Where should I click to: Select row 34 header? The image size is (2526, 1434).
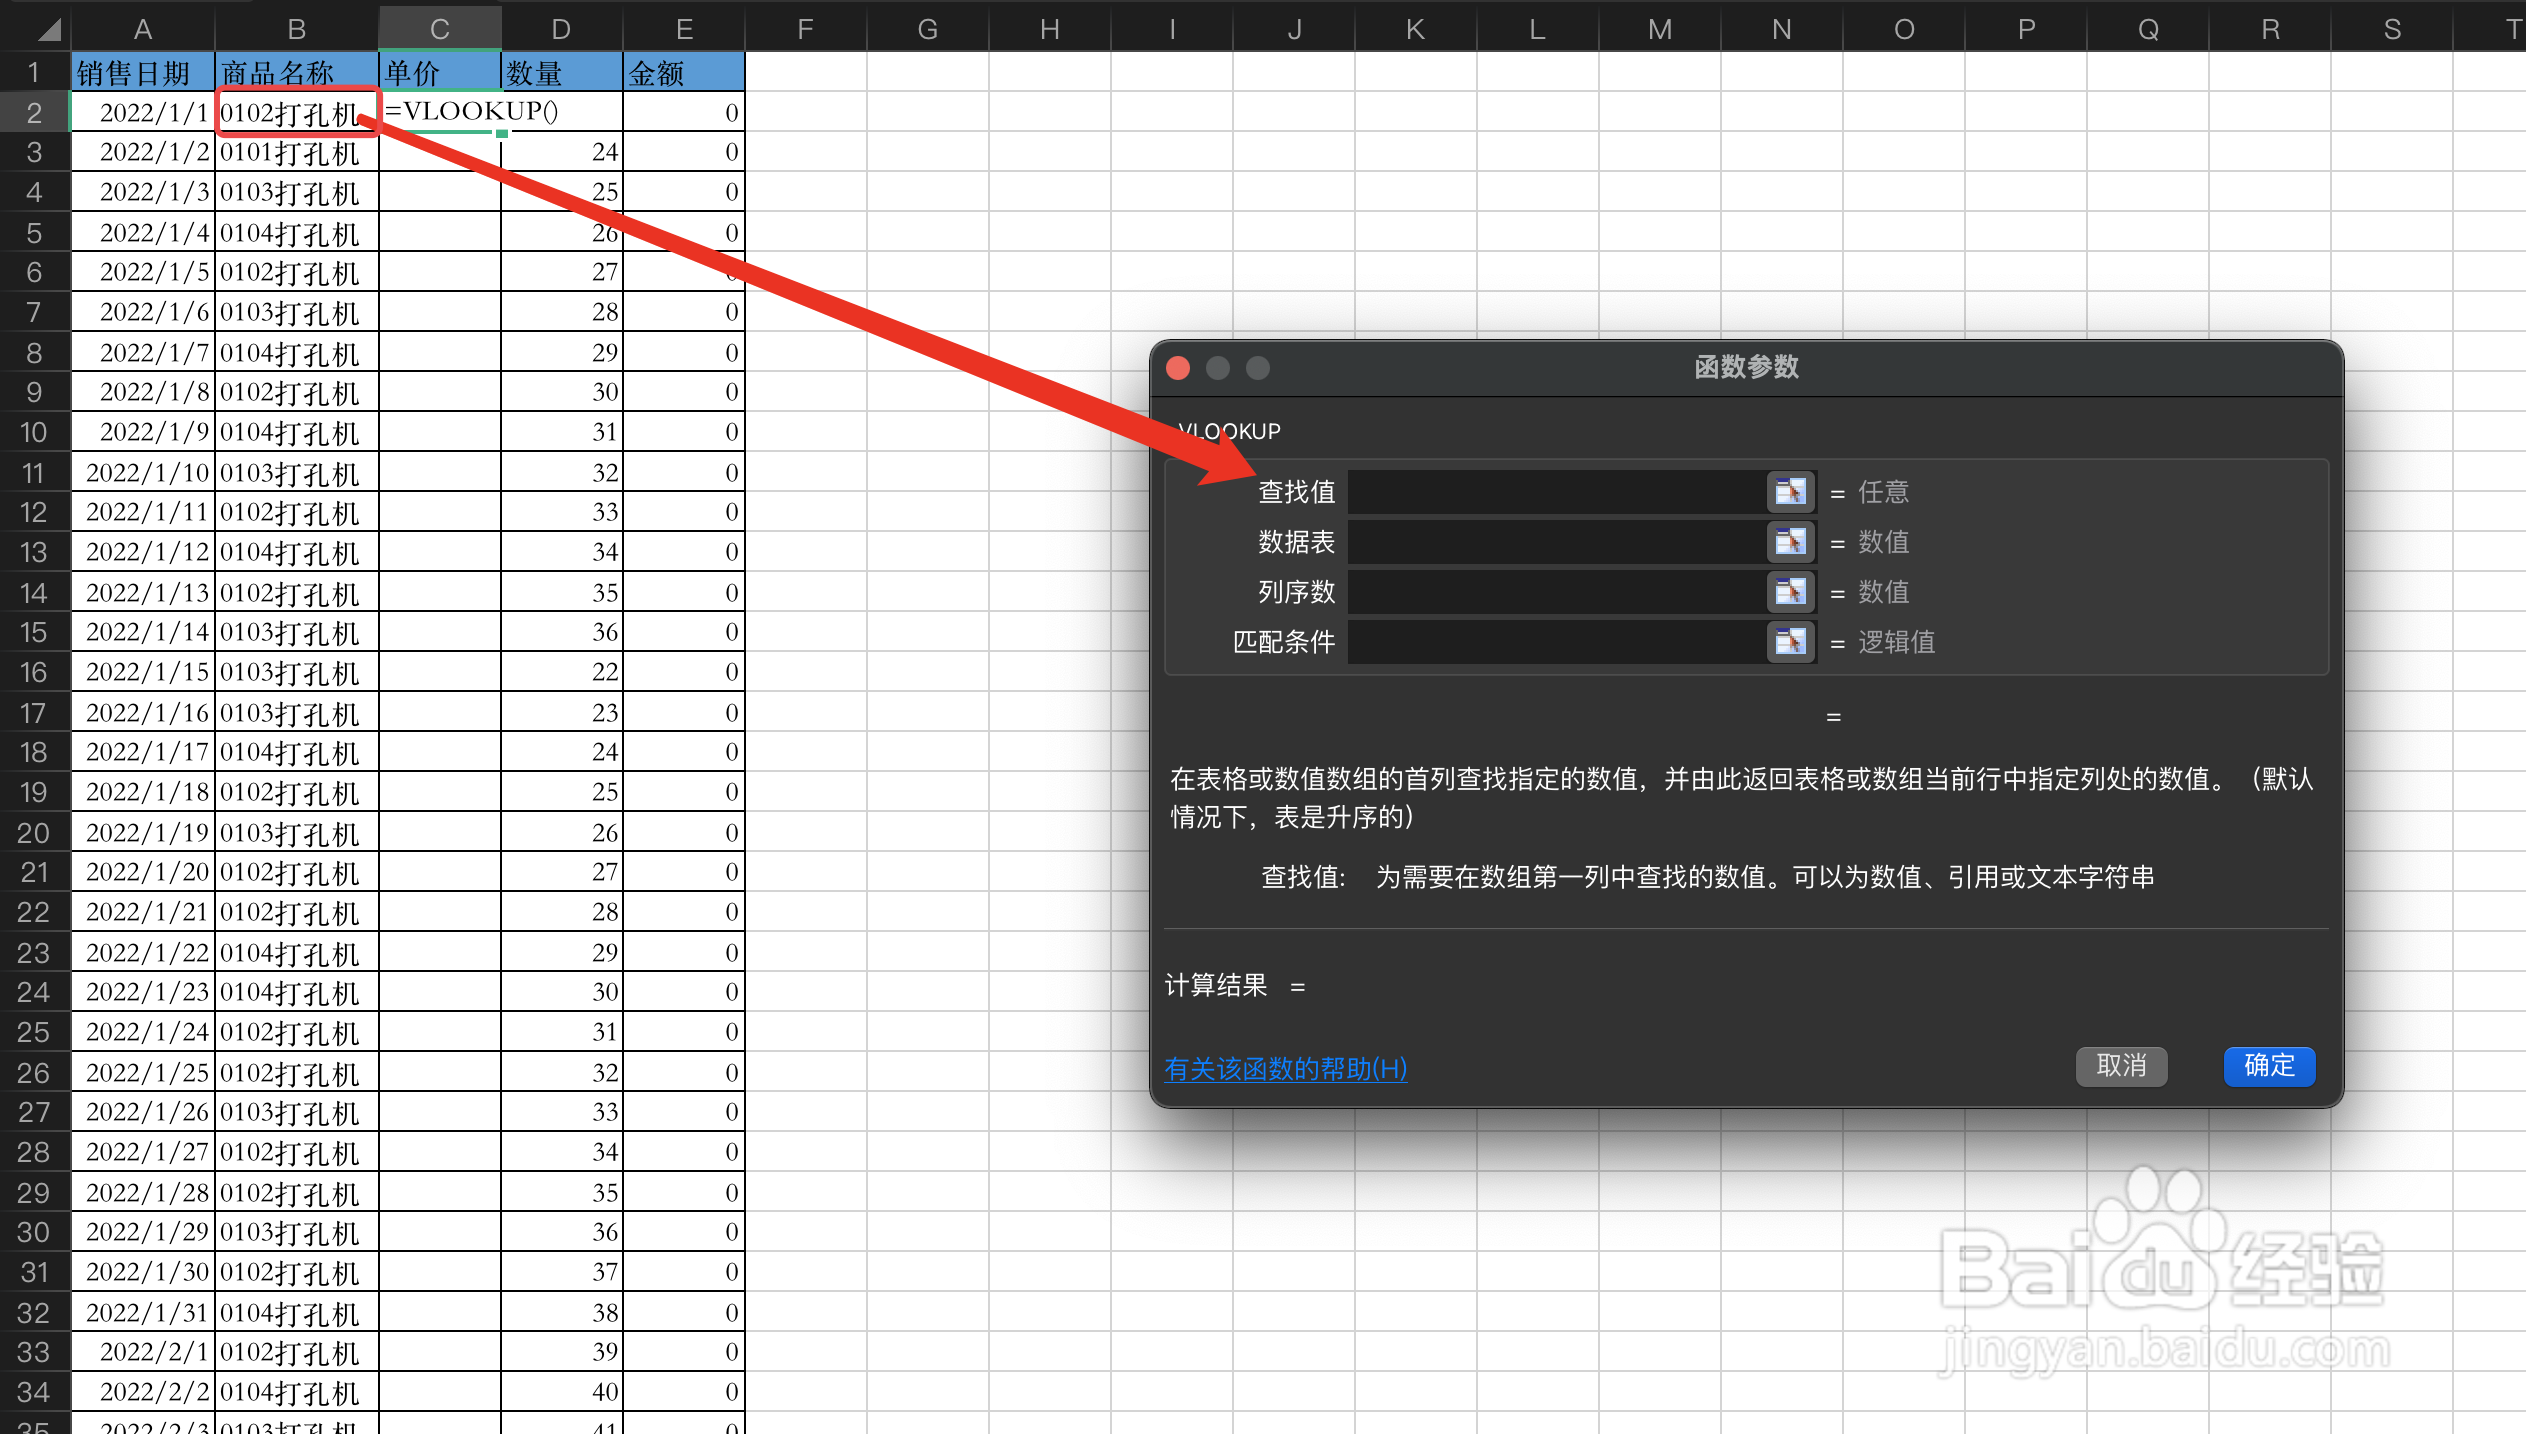34,1392
